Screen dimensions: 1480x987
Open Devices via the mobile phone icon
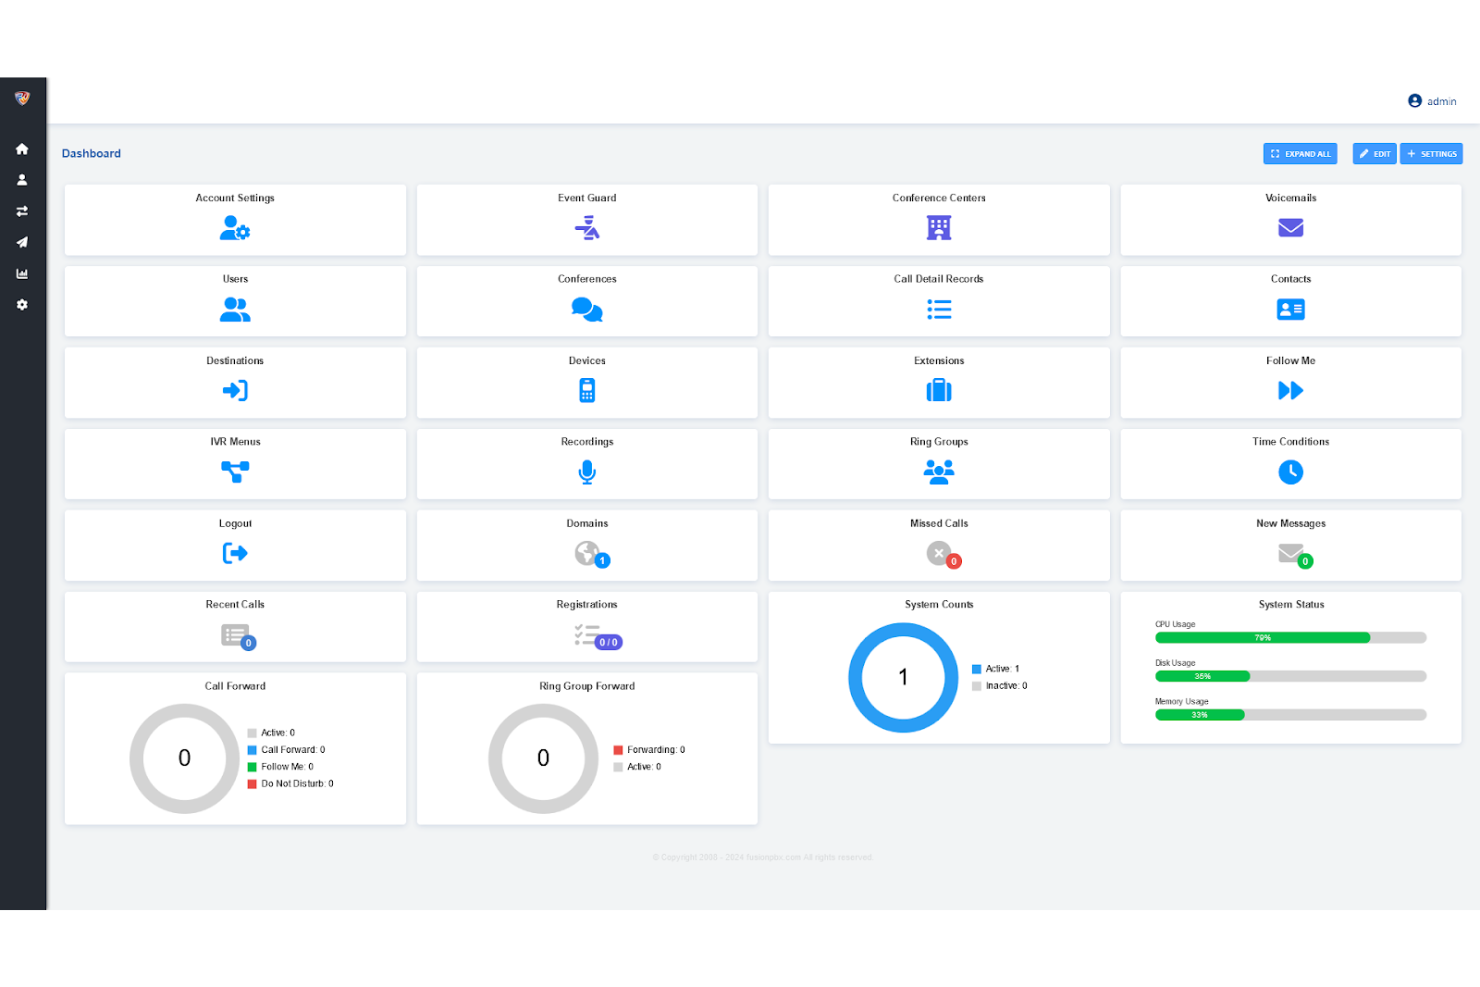pos(587,390)
